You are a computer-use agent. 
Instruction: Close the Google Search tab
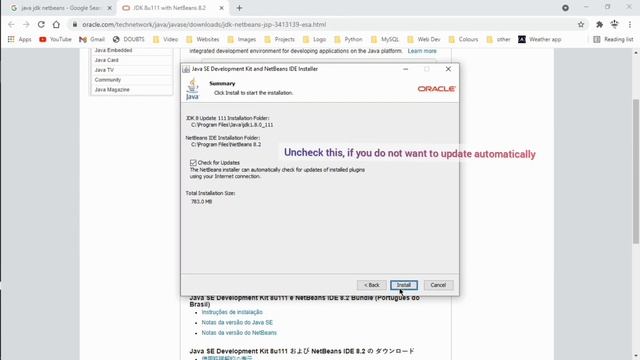[109, 8]
